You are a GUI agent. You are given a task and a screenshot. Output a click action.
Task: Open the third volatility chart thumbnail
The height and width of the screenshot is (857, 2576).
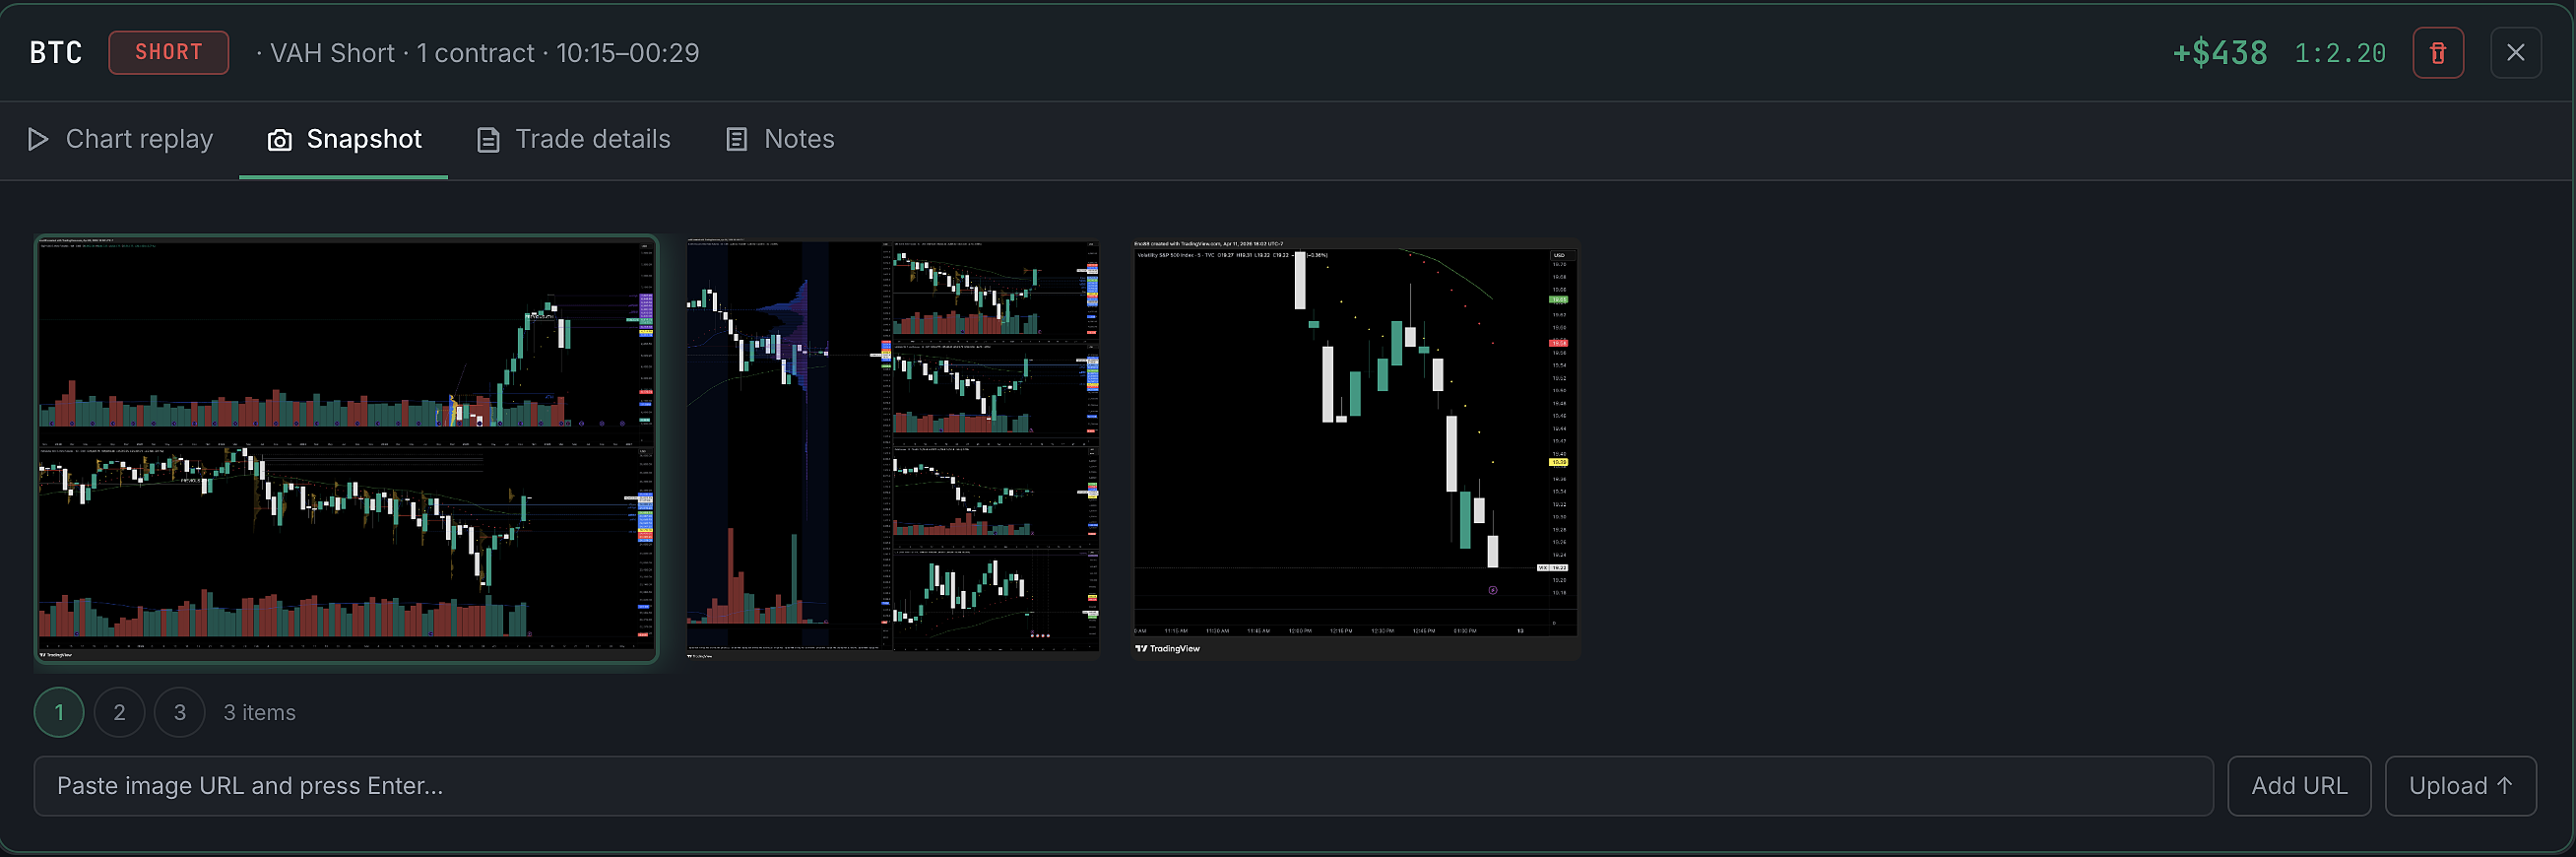click(1356, 449)
